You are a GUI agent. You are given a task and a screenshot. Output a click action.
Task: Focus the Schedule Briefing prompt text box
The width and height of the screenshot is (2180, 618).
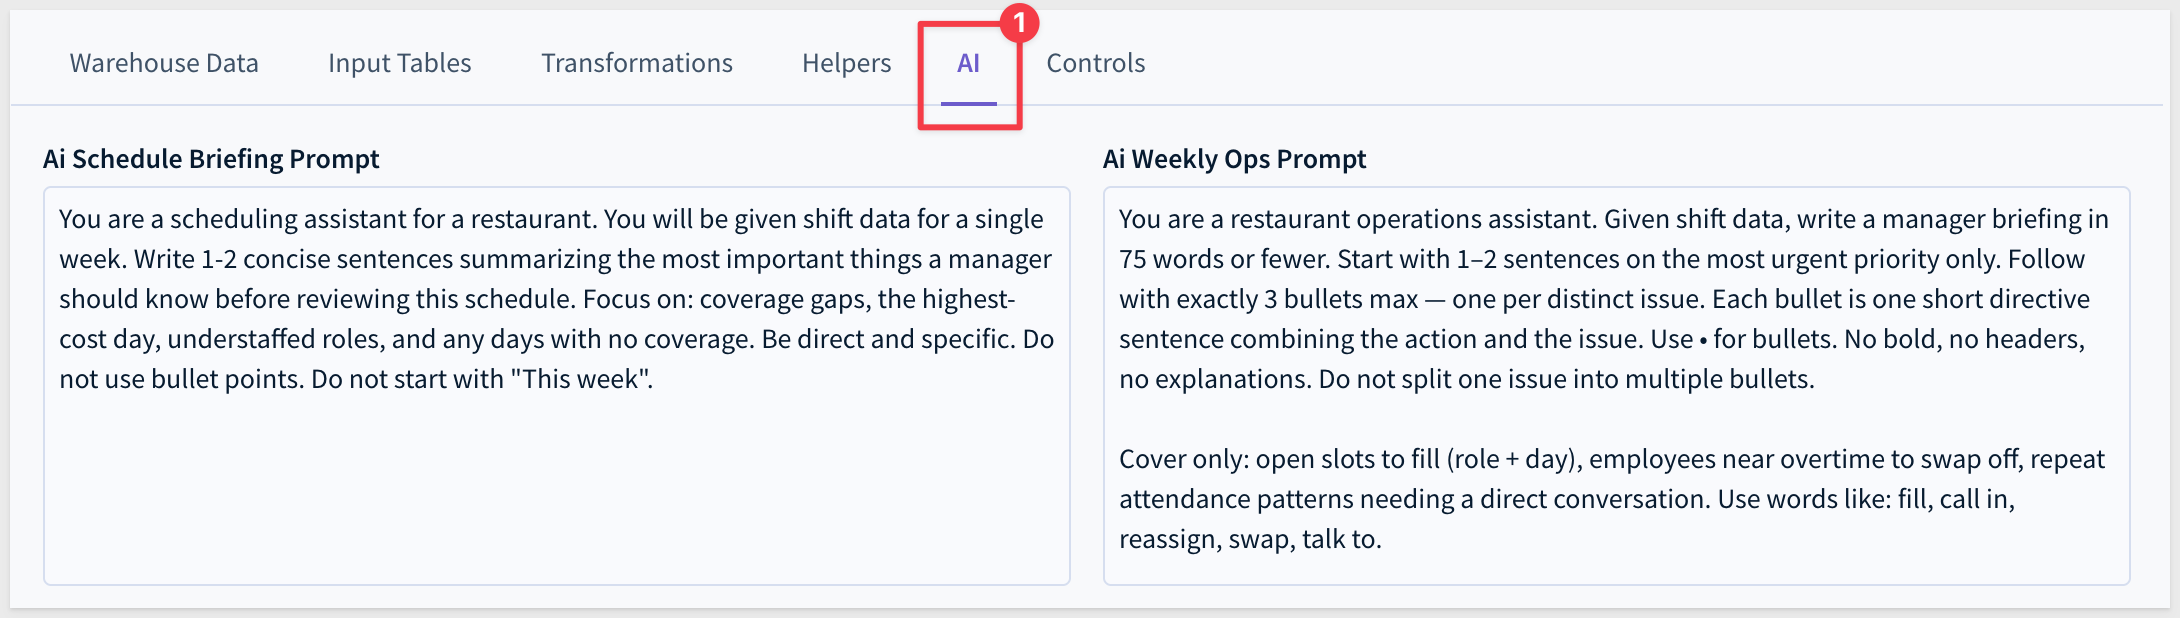point(557,385)
